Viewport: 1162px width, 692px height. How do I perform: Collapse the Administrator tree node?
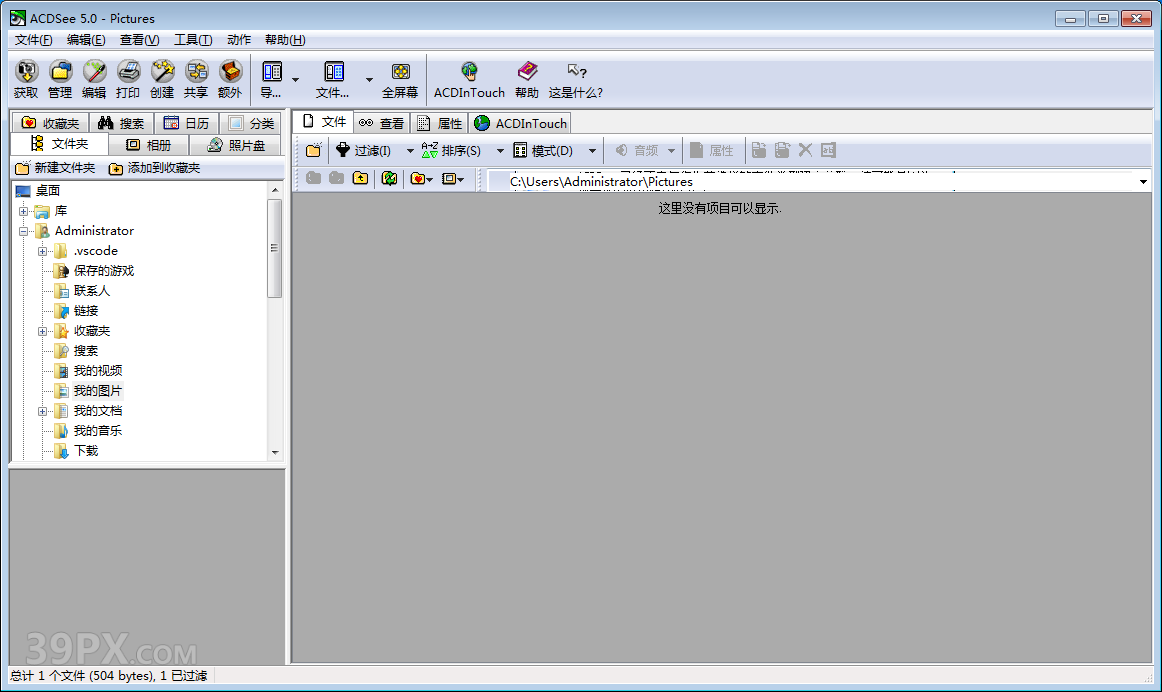coord(22,230)
